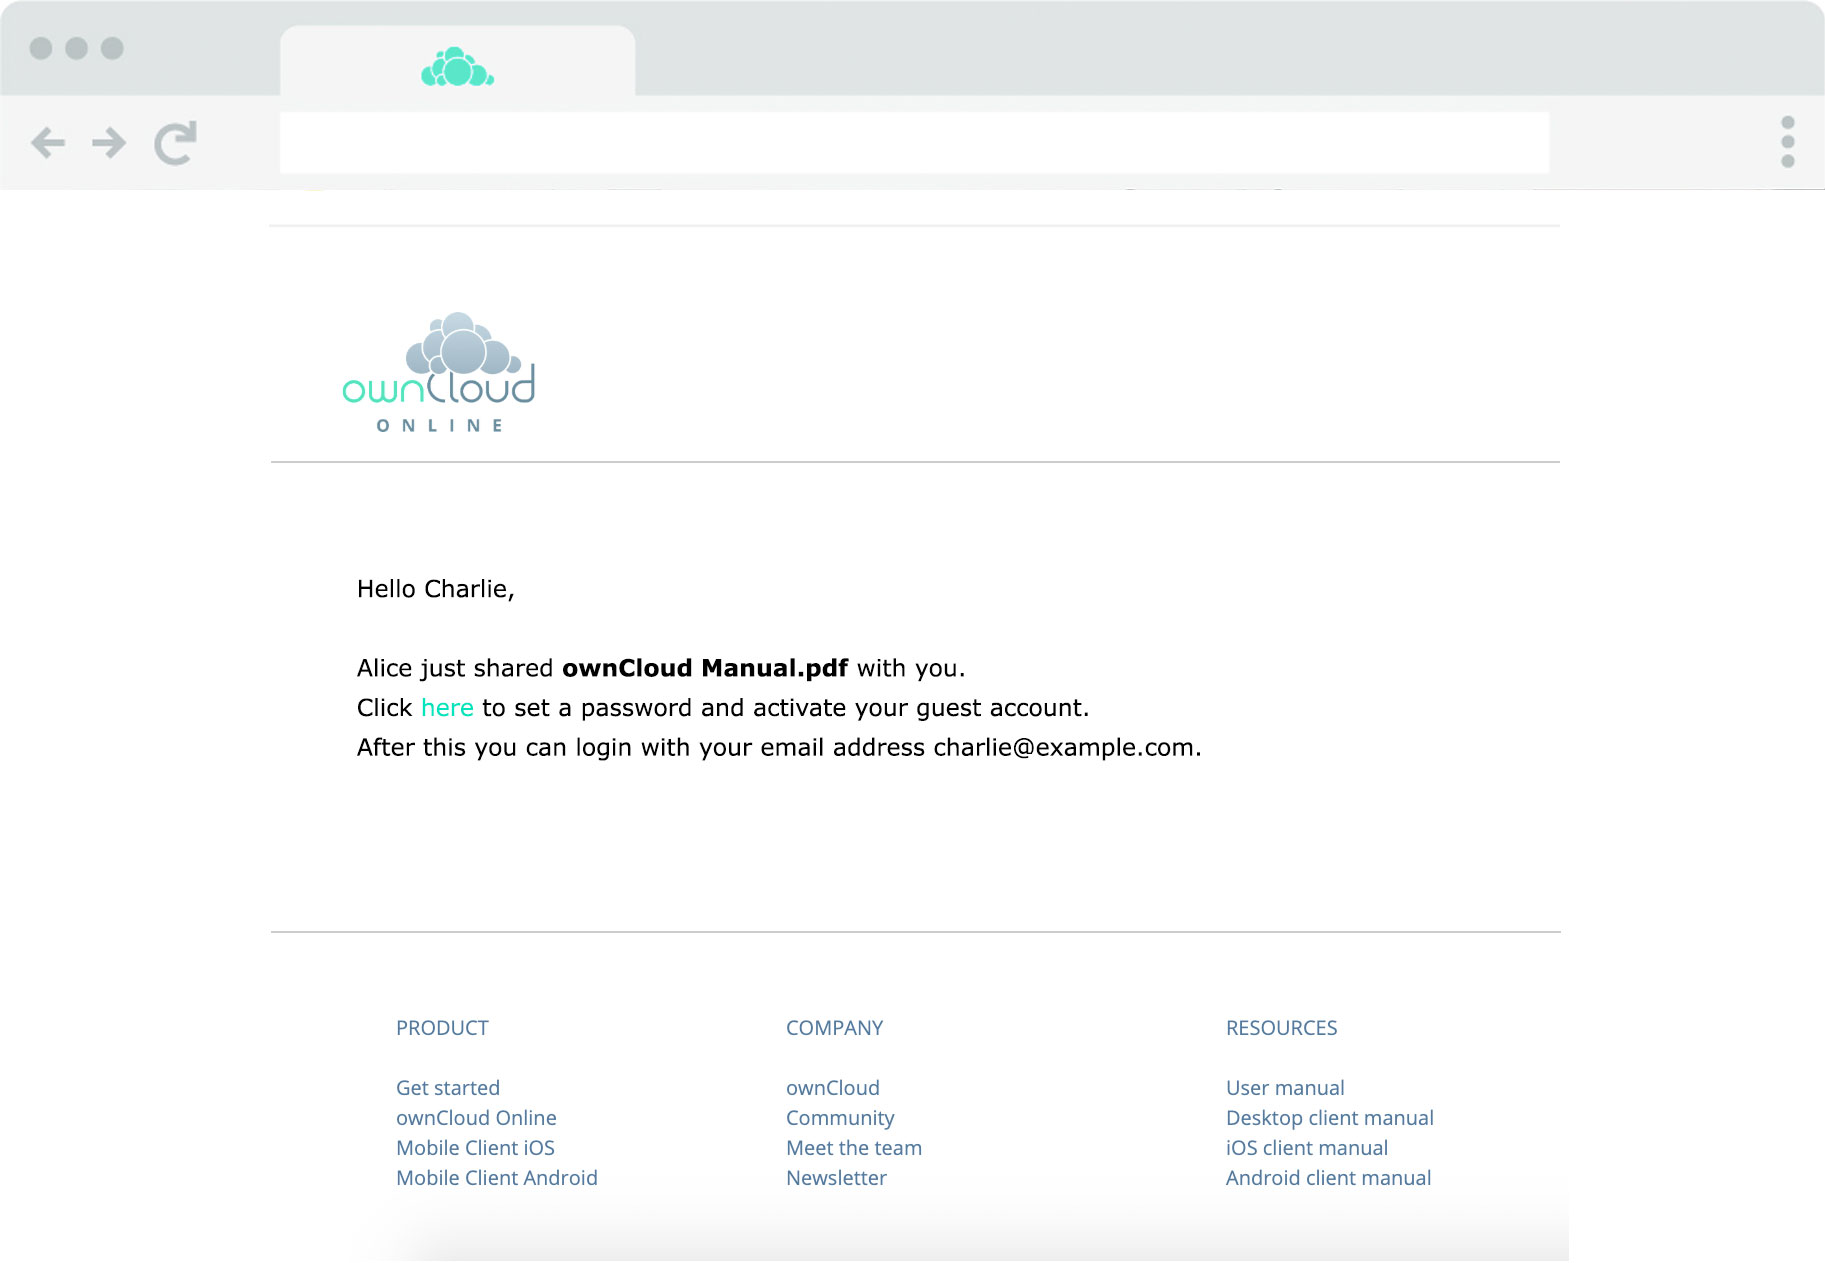
Task: Open the Android client manual
Action: pos(1328,1178)
